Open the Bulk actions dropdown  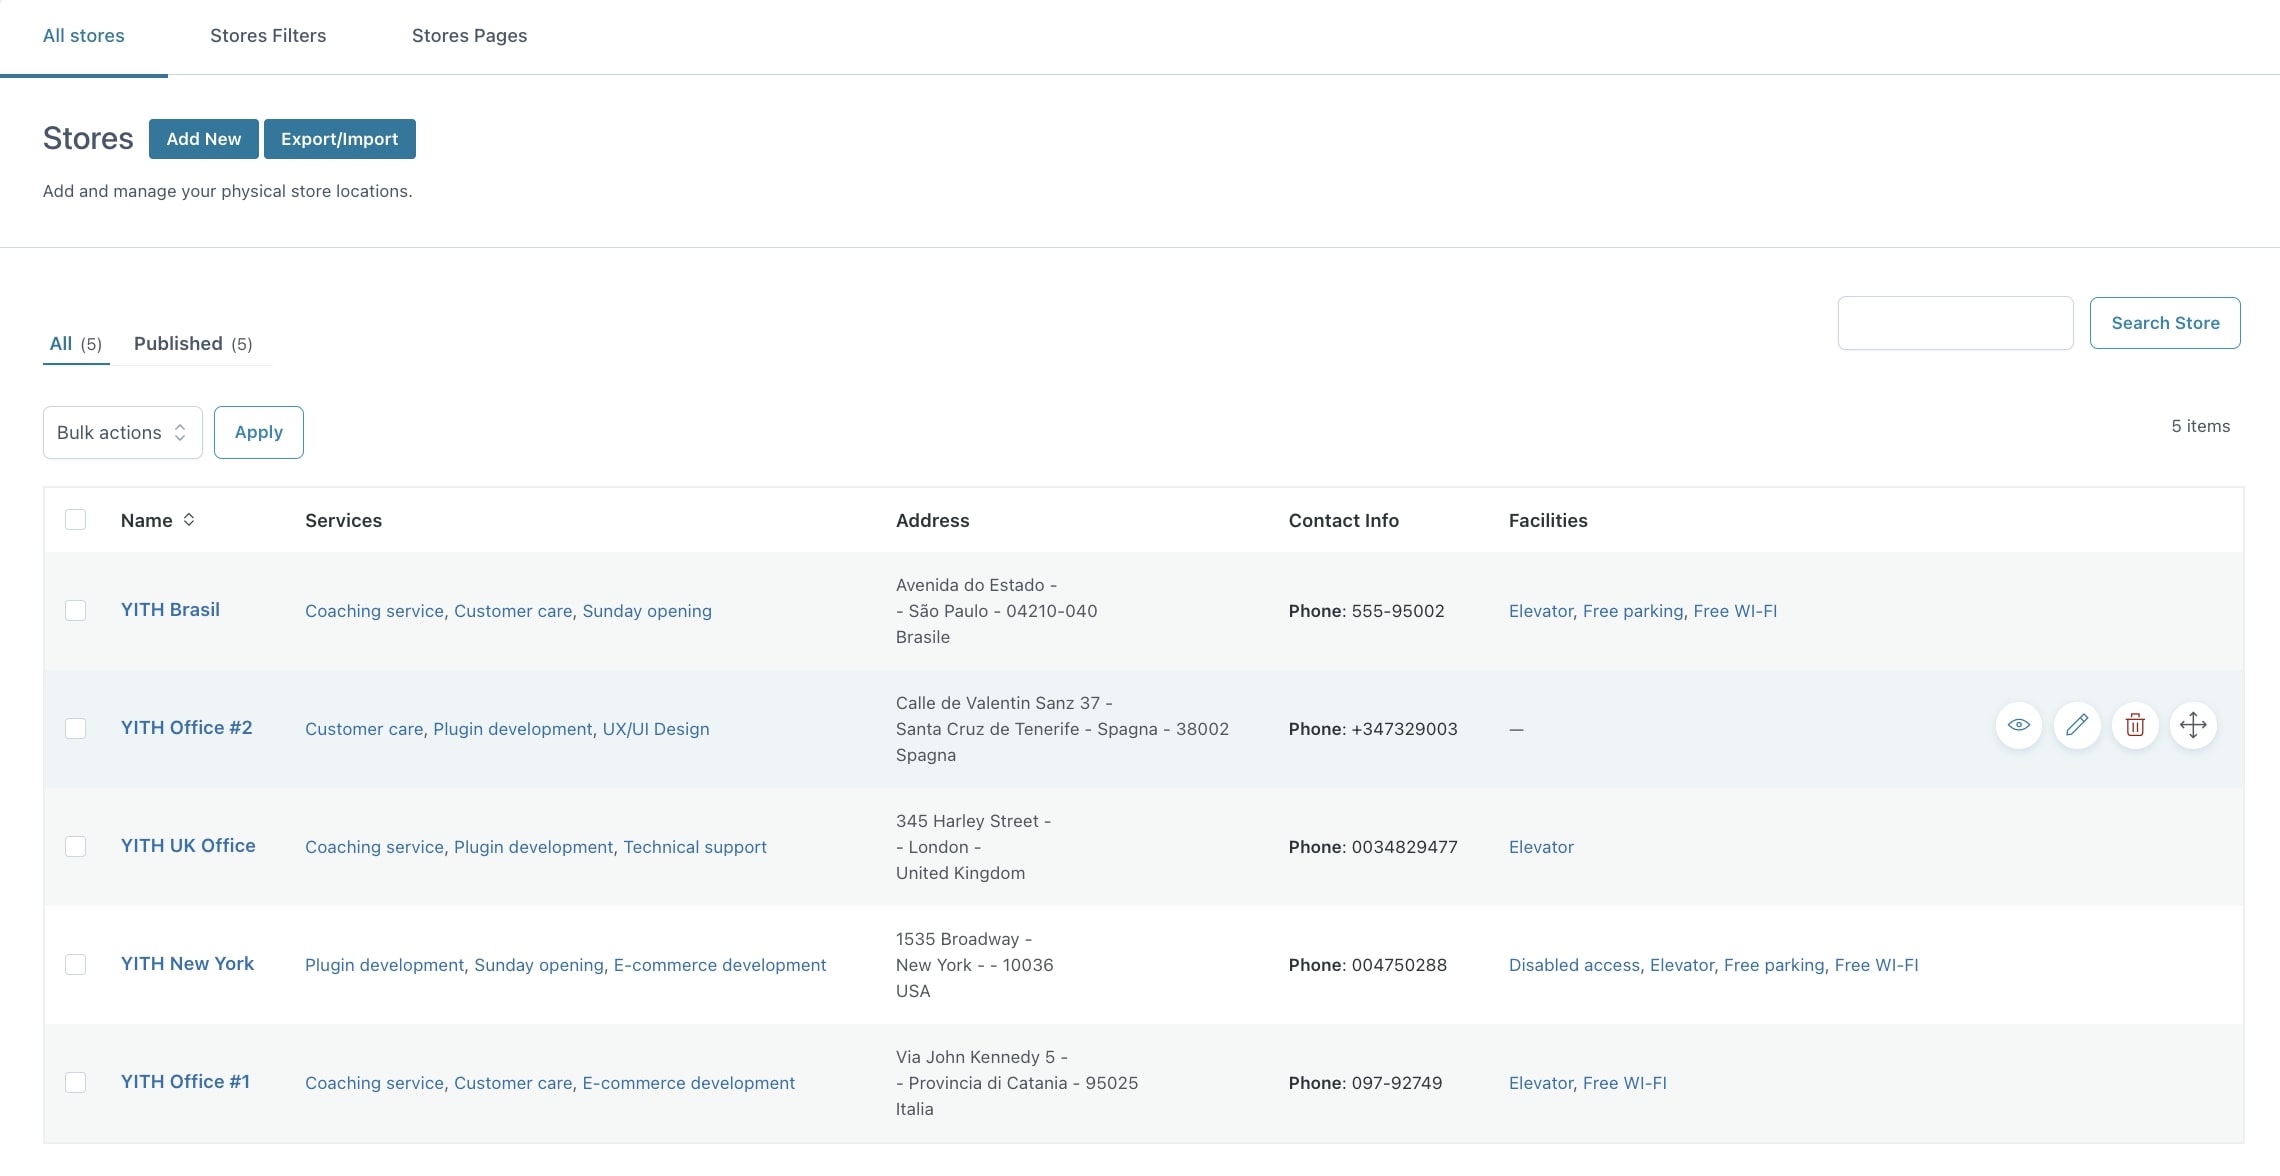tap(123, 432)
